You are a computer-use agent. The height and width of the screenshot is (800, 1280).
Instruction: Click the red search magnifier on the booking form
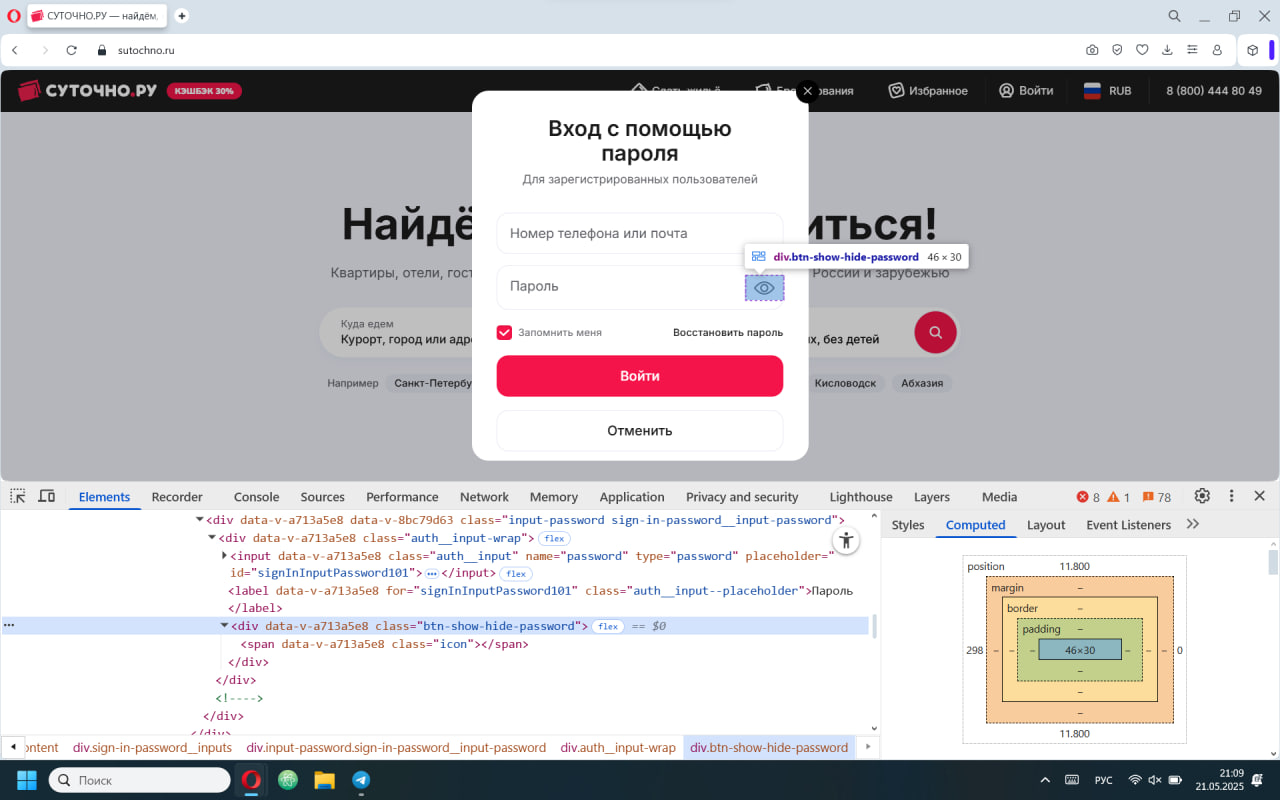pyautogui.click(x=934, y=332)
